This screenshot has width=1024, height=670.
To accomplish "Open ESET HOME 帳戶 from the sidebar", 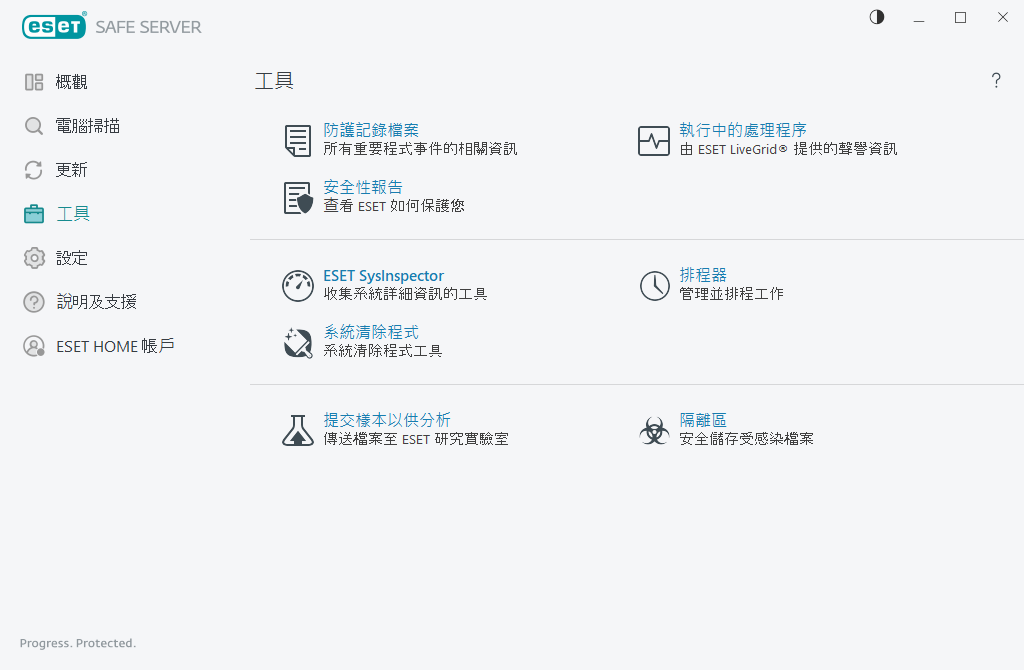I will point(115,346).
